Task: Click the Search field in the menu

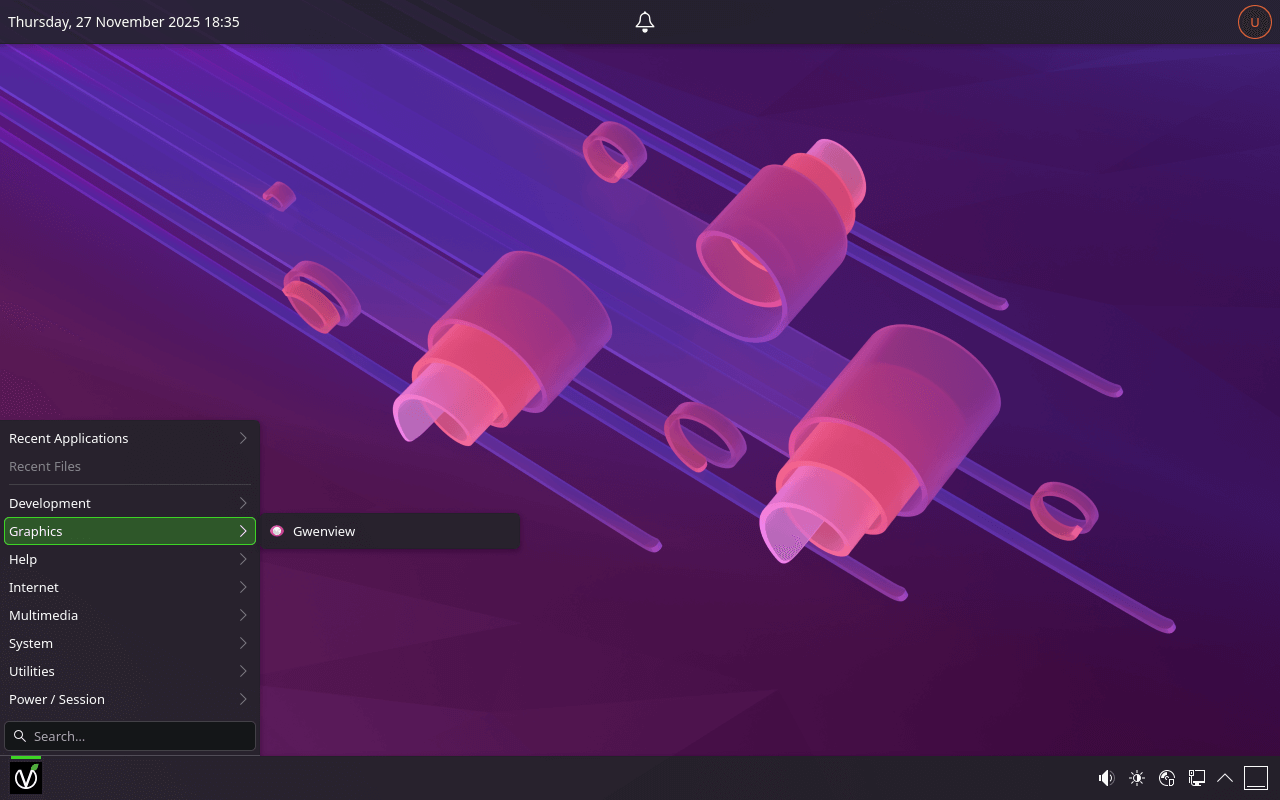Action: (x=140, y=736)
